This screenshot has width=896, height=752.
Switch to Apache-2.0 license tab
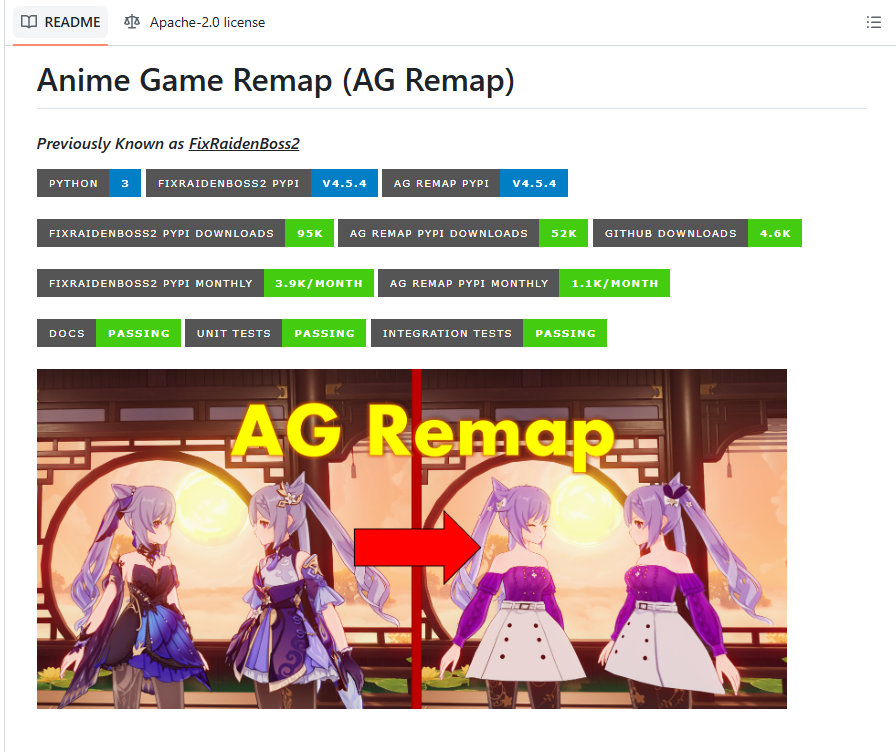click(194, 22)
